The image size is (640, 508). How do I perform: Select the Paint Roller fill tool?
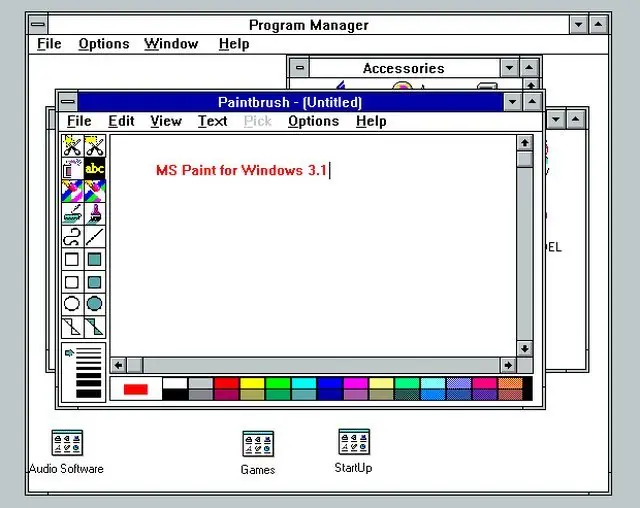72,214
